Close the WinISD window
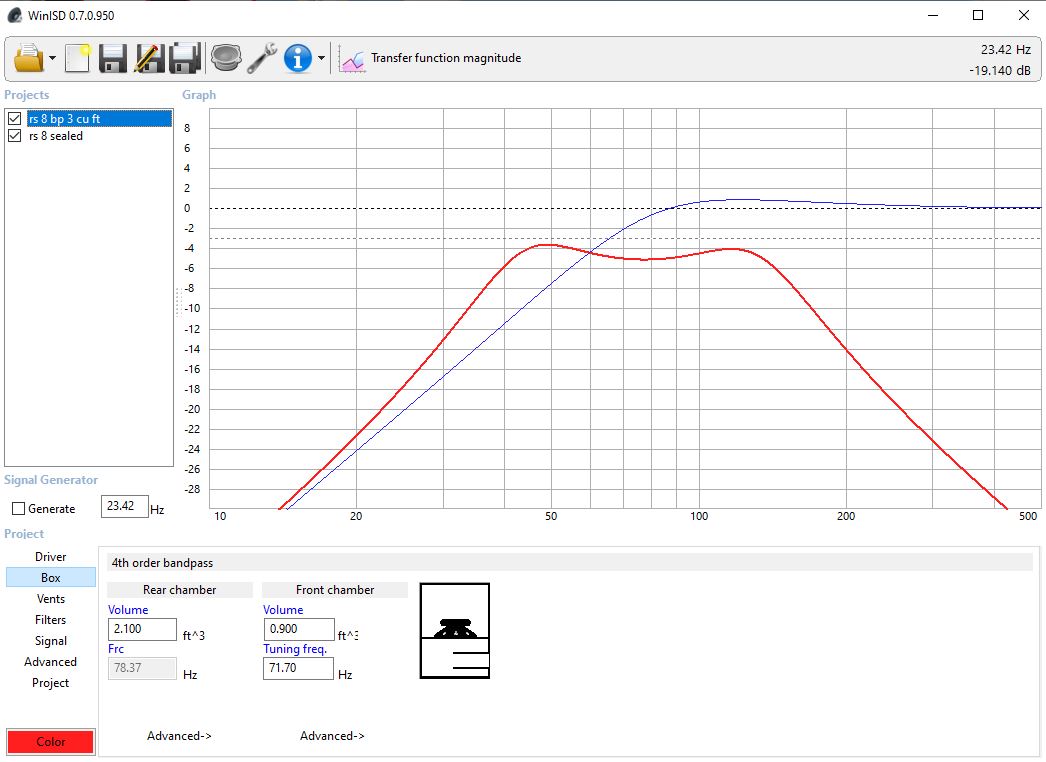The width and height of the screenshot is (1046, 762). click(1024, 15)
